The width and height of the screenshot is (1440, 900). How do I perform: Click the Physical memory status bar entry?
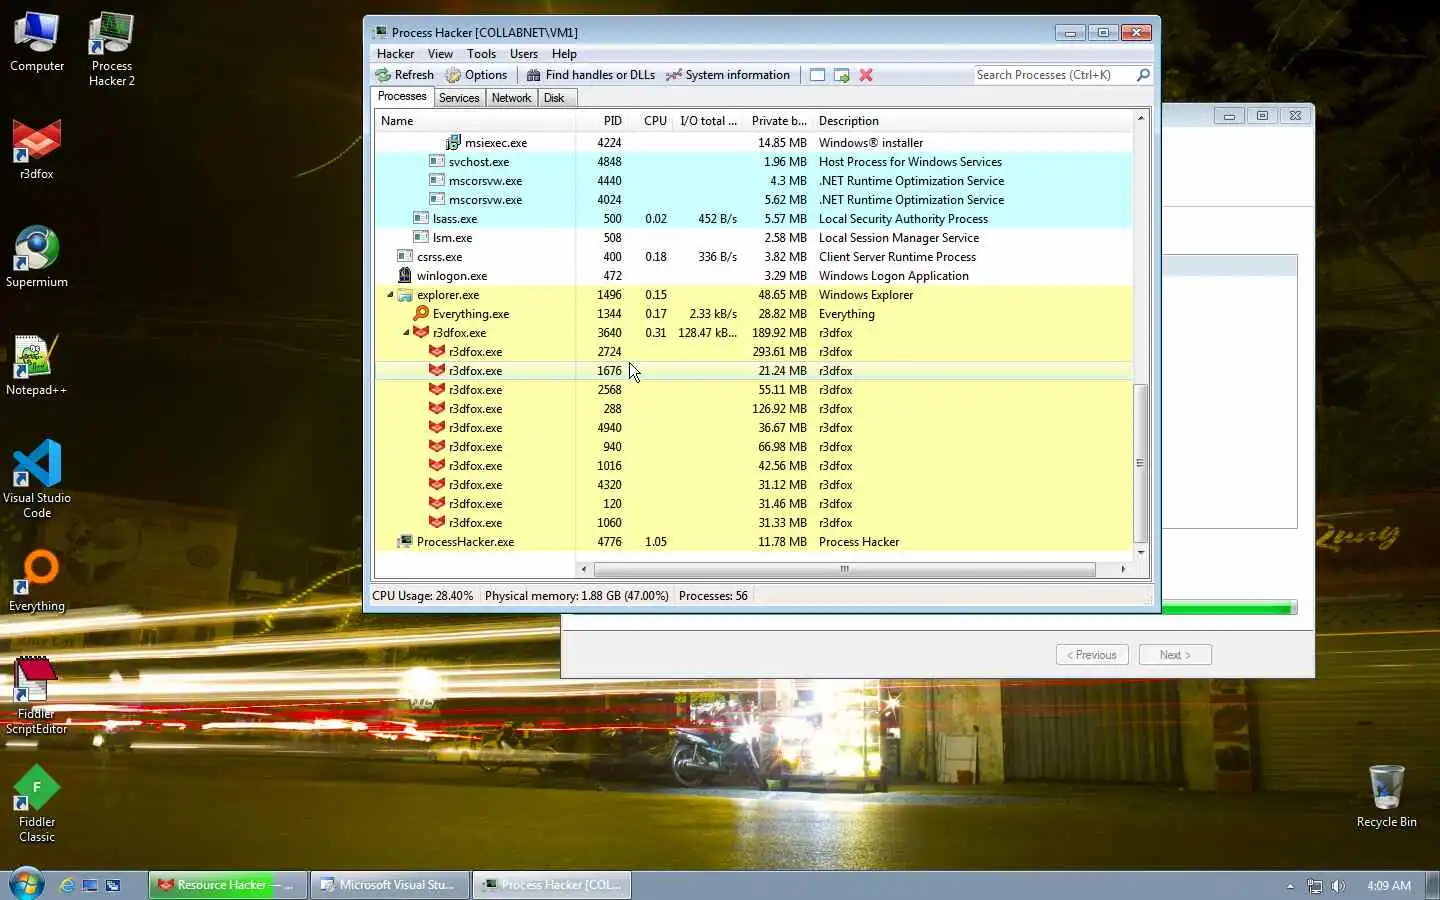coord(576,596)
